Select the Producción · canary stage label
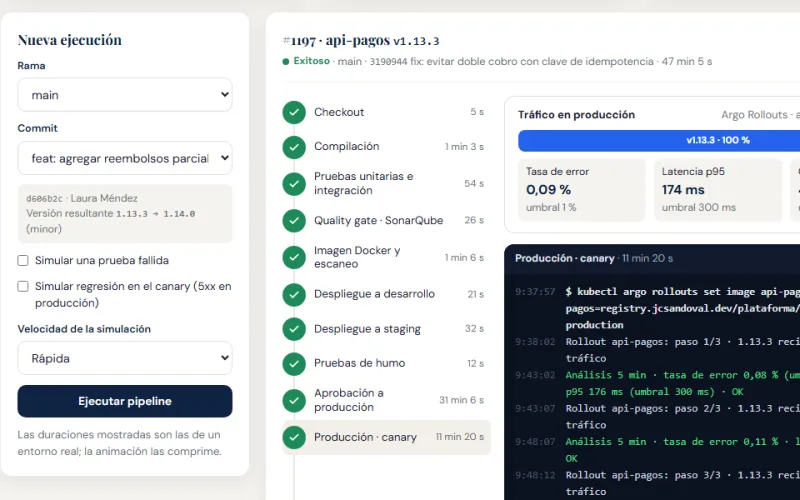Viewport: 800px width, 500px height. (365, 437)
